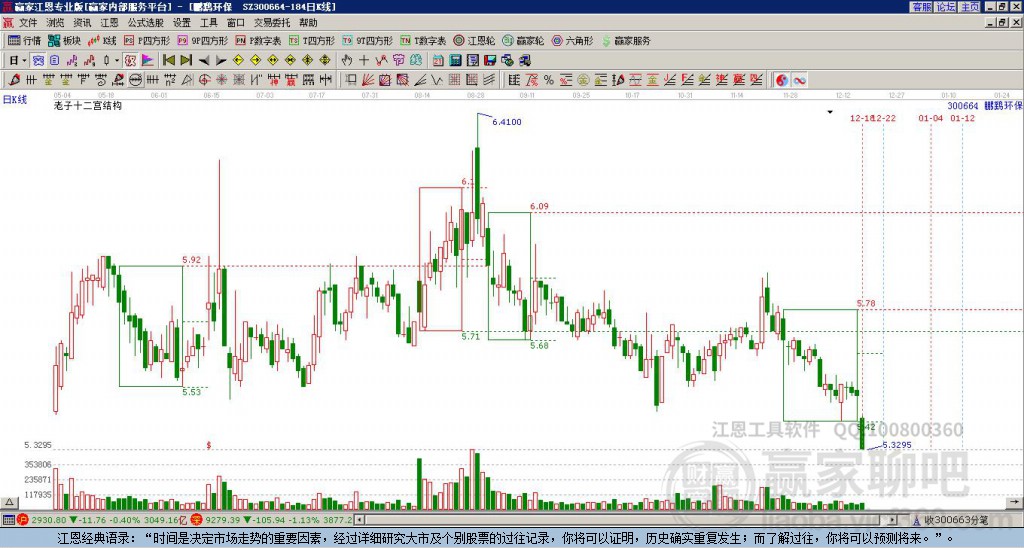Open the 文件 menu

click(28, 23)
